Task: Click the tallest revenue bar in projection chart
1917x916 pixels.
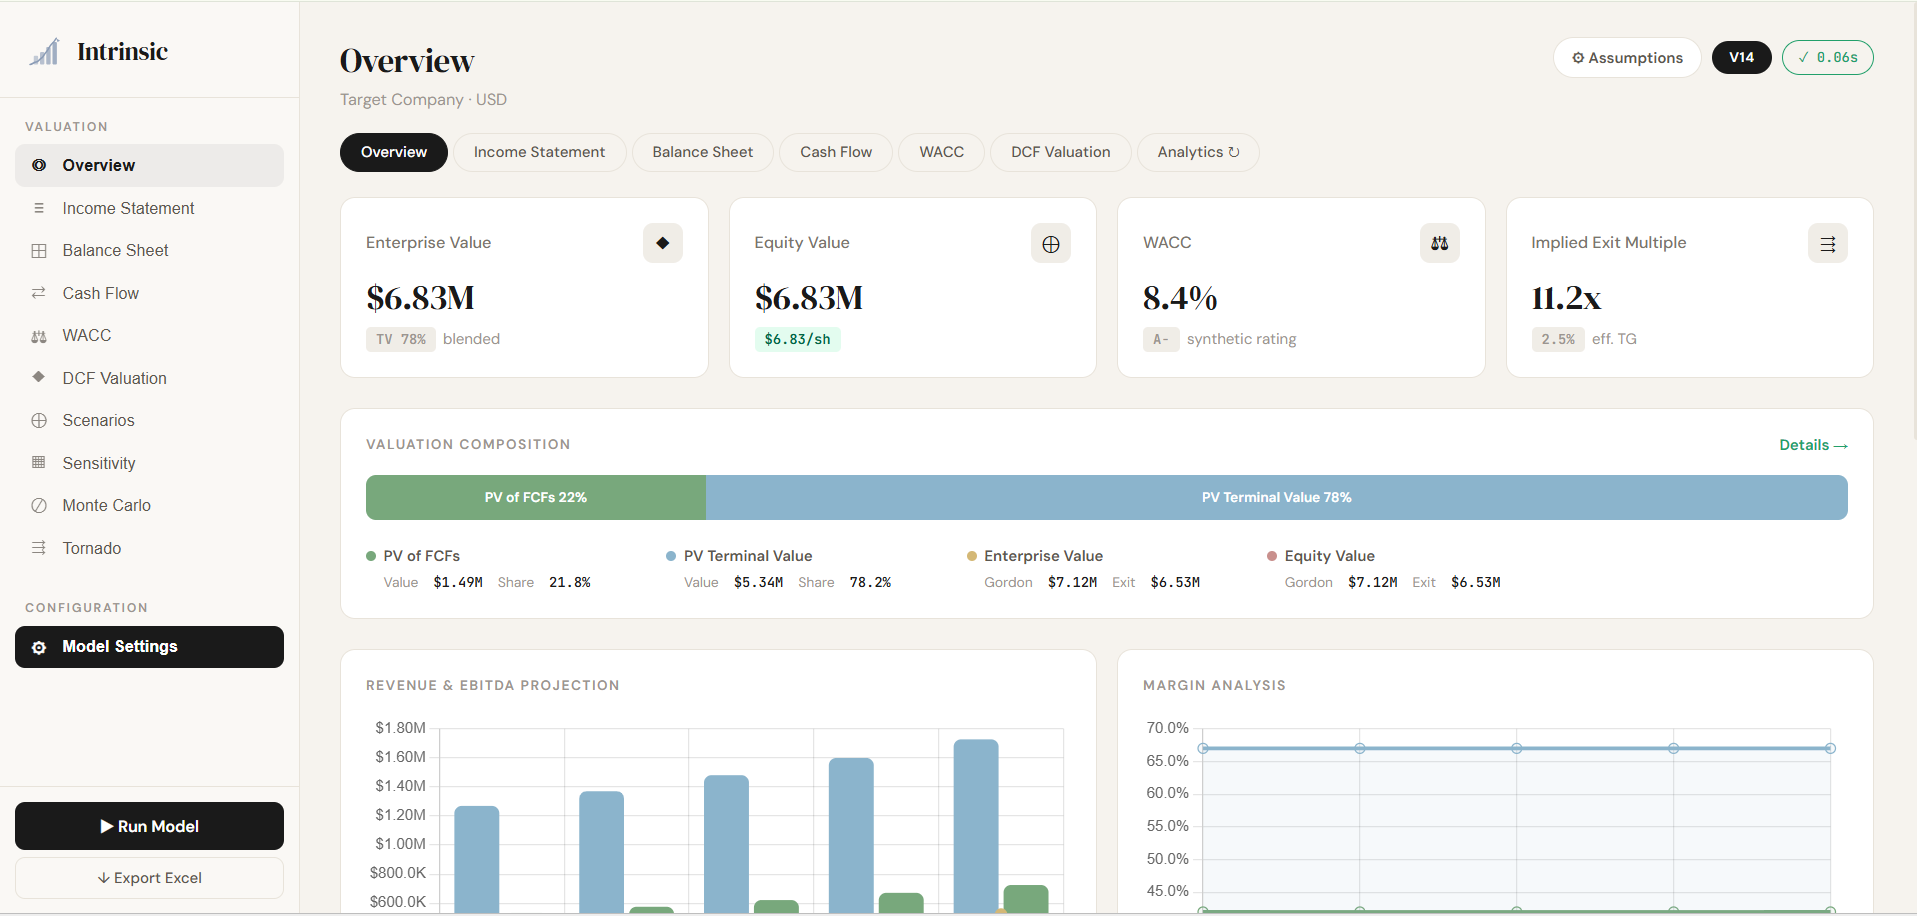Action: coord(976,826)
